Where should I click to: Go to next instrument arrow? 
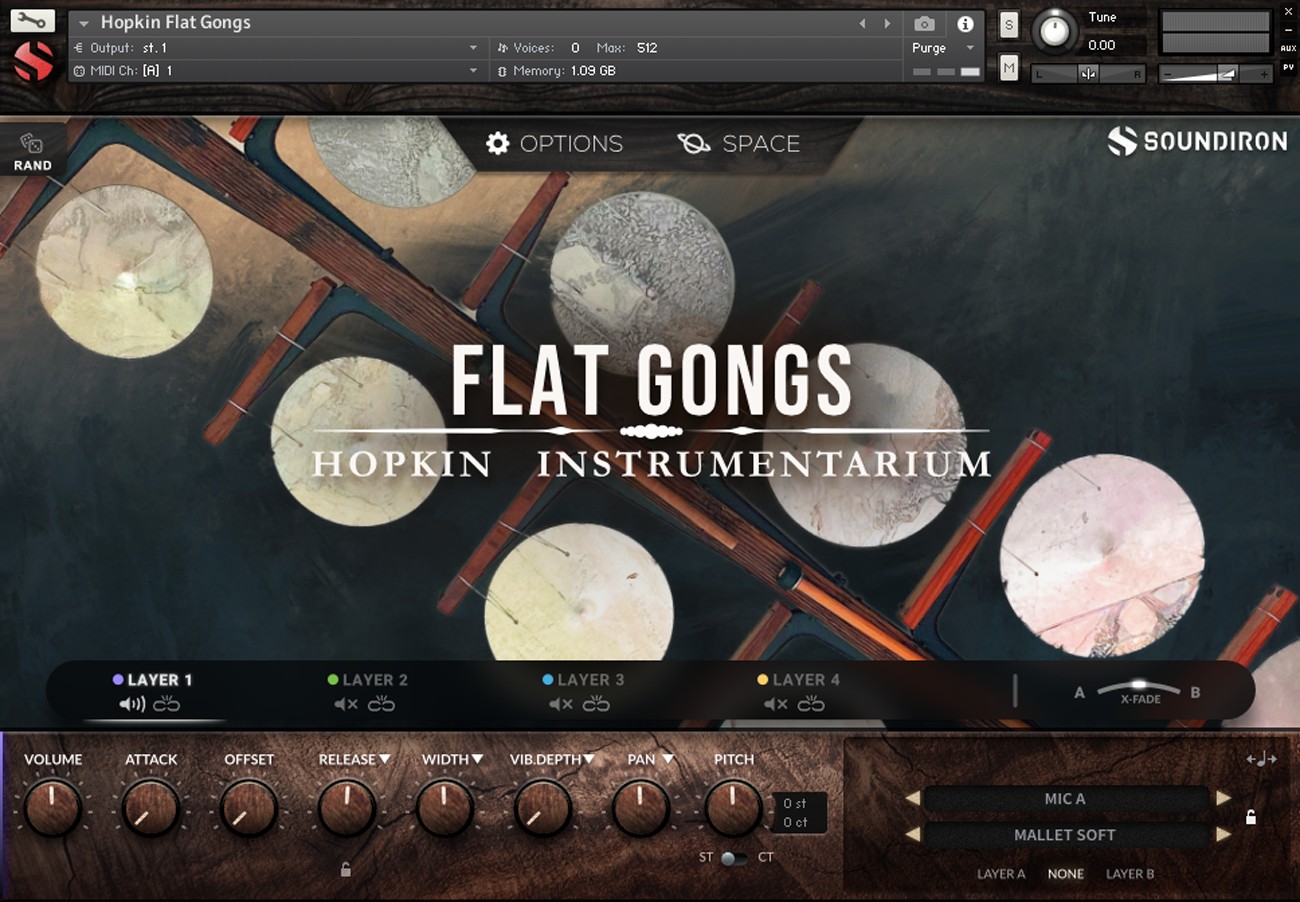coord(886,23)
